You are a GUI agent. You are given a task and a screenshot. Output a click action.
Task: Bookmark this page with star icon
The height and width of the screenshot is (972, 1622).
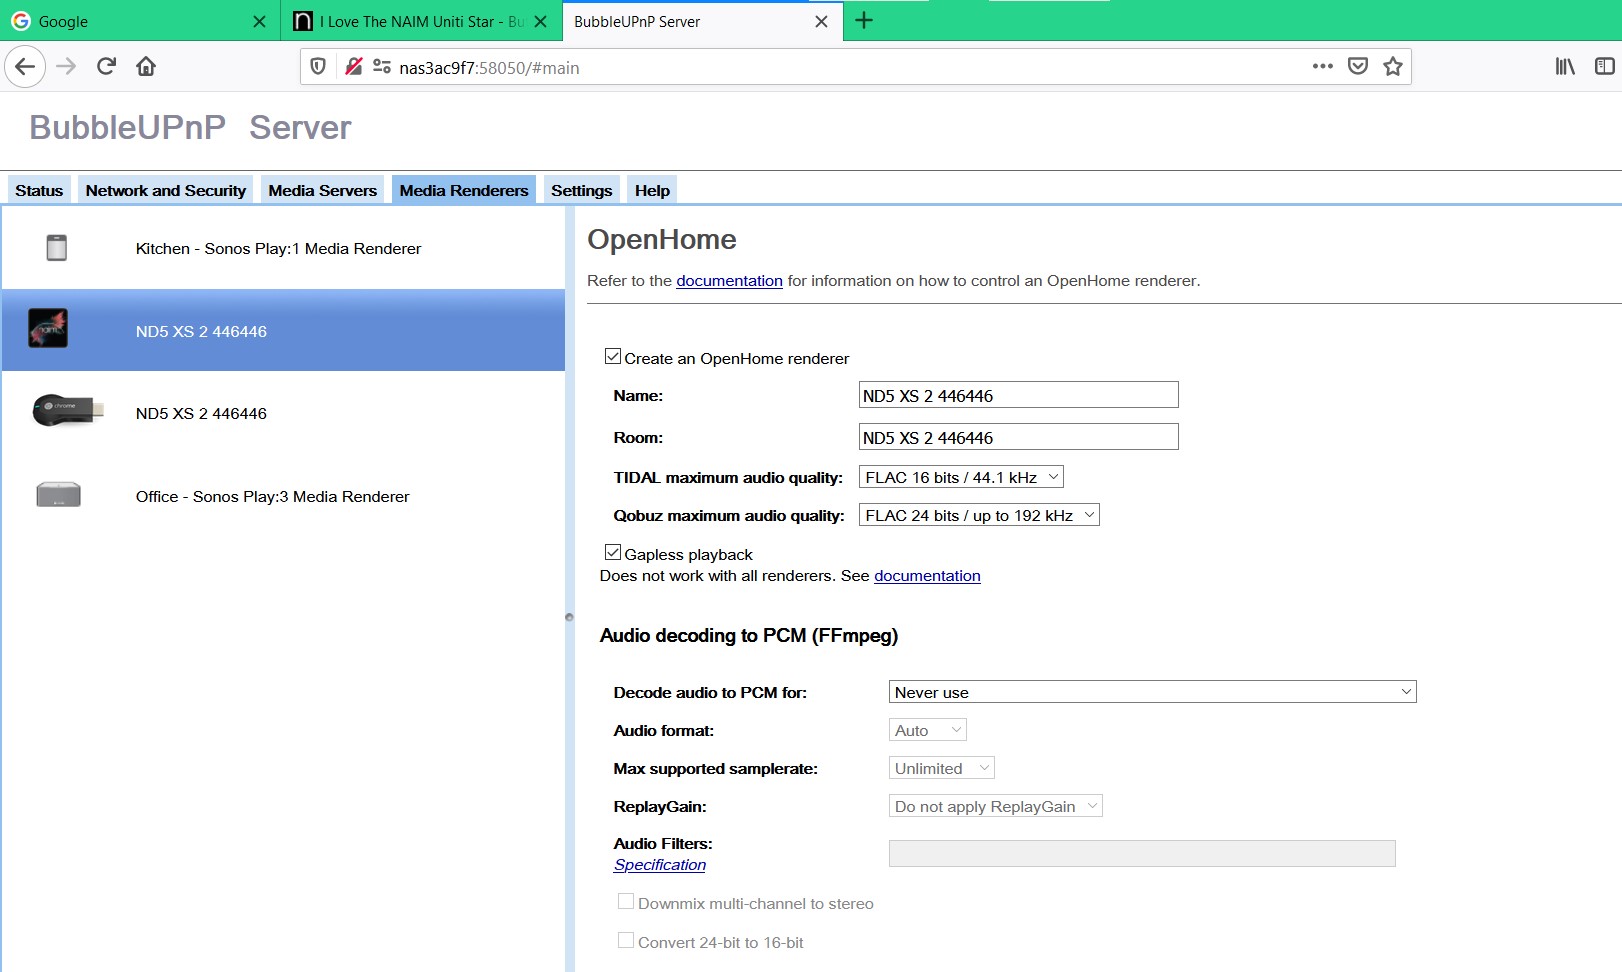pyautogui.click(x=1392, y=67)
